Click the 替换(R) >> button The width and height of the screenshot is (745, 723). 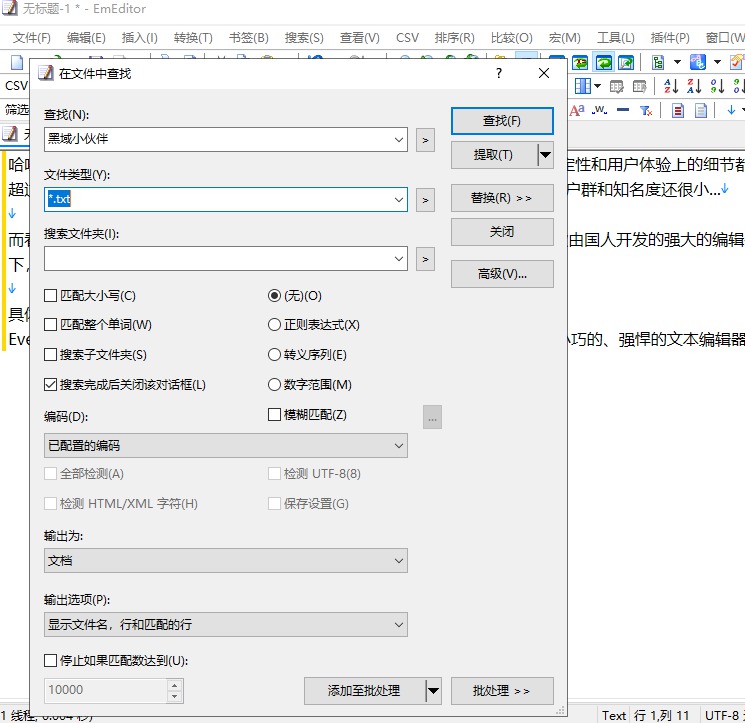coord(502,198)
